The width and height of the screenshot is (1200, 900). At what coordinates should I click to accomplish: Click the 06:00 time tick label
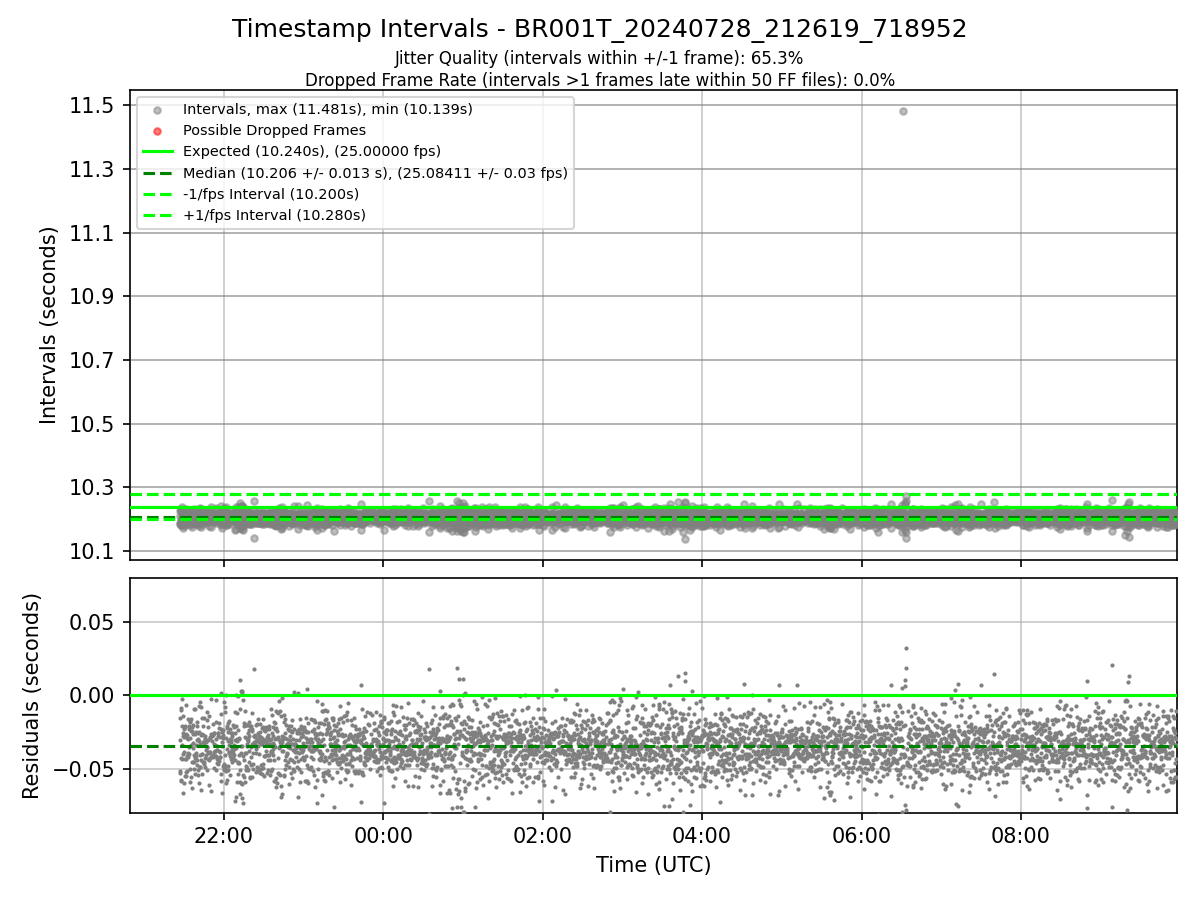(861, 836)
